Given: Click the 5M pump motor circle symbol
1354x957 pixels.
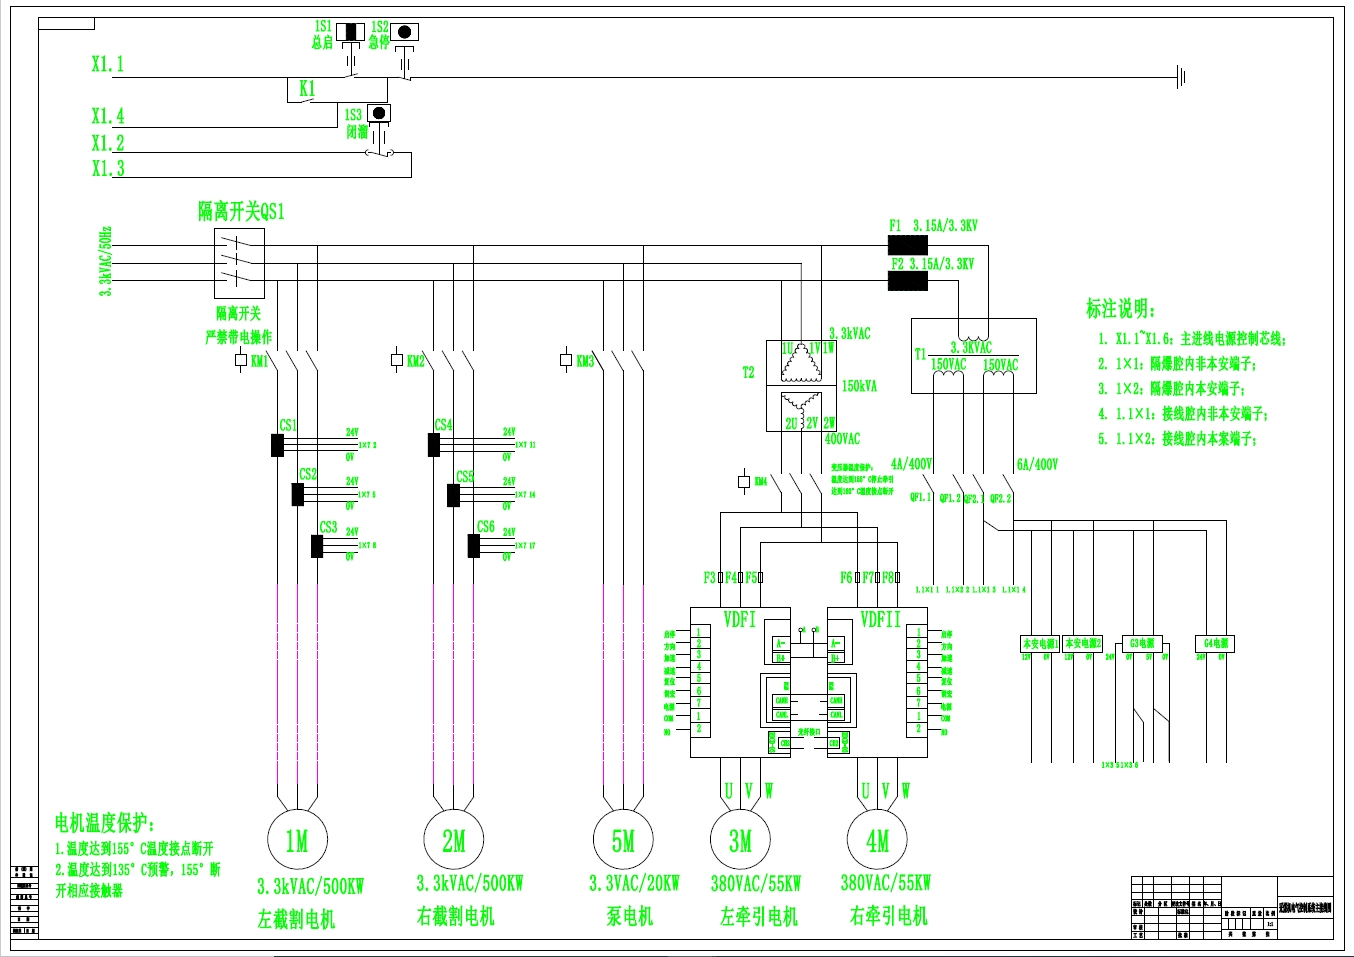Looking at the screenshot, I should click(x=623, y=841).
